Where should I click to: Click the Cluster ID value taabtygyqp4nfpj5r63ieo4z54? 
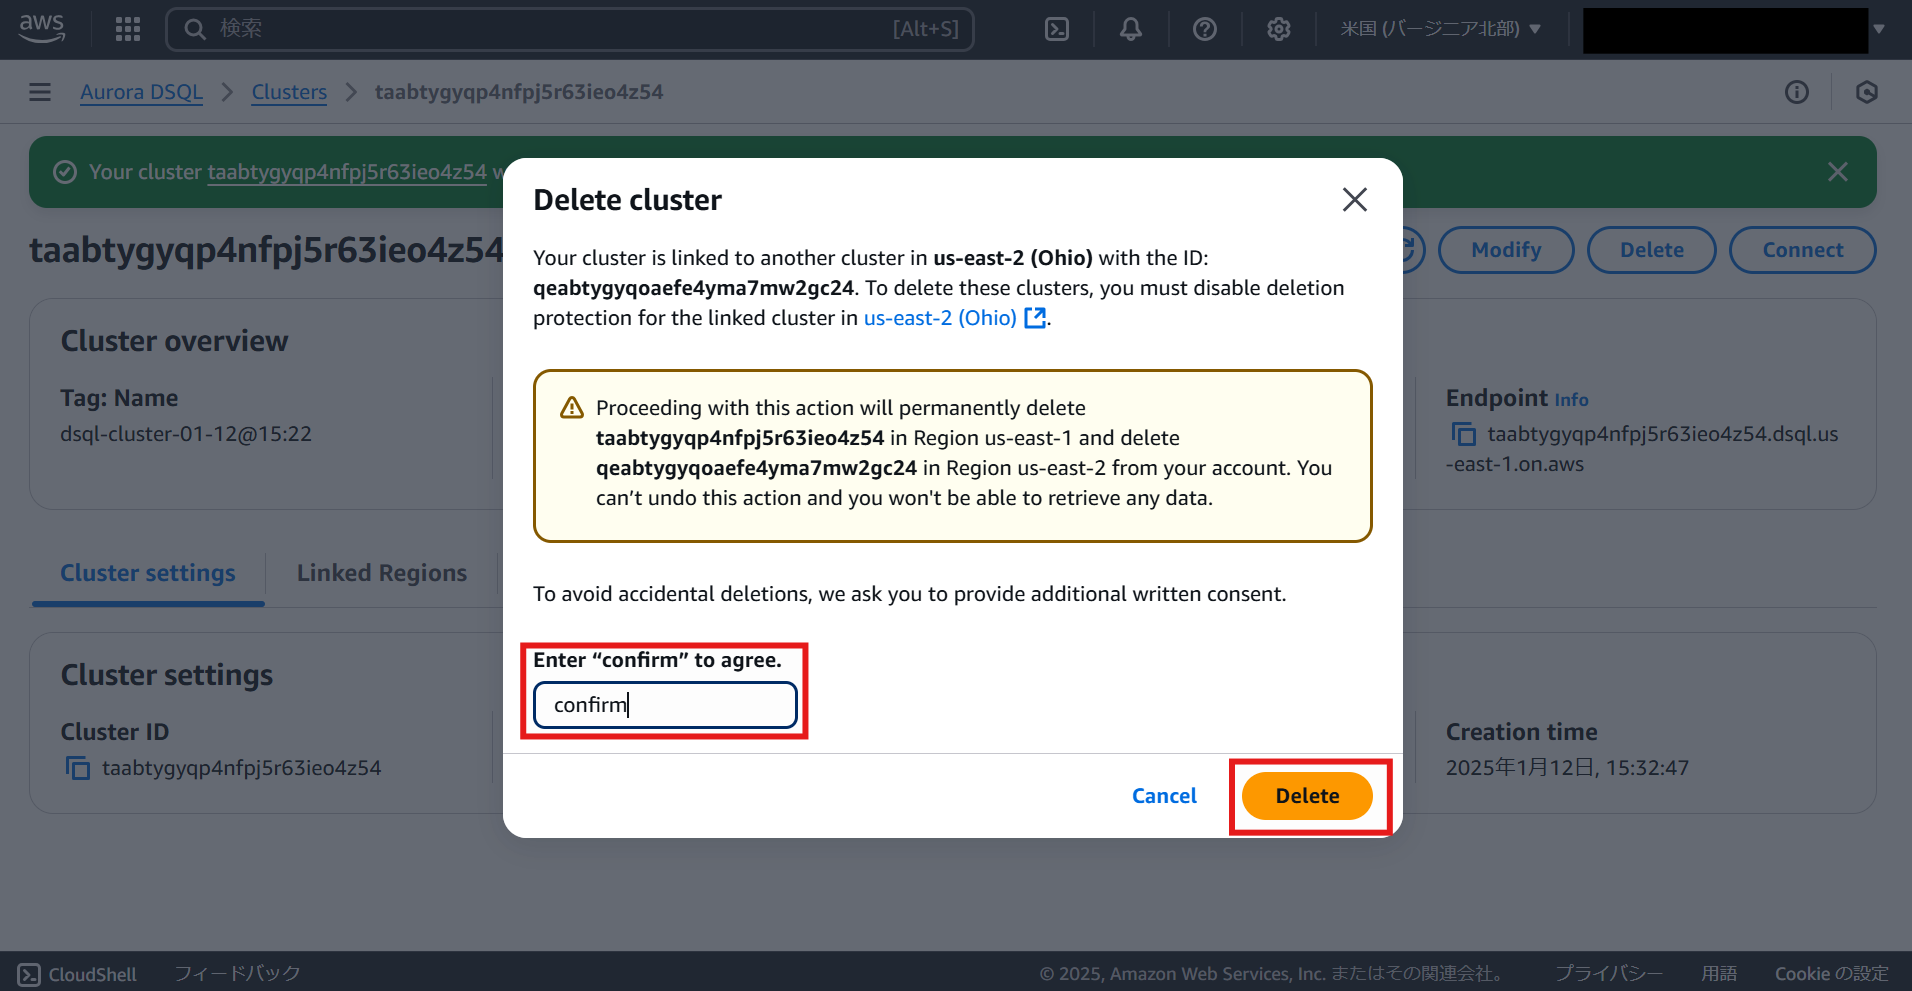[242, 768]
